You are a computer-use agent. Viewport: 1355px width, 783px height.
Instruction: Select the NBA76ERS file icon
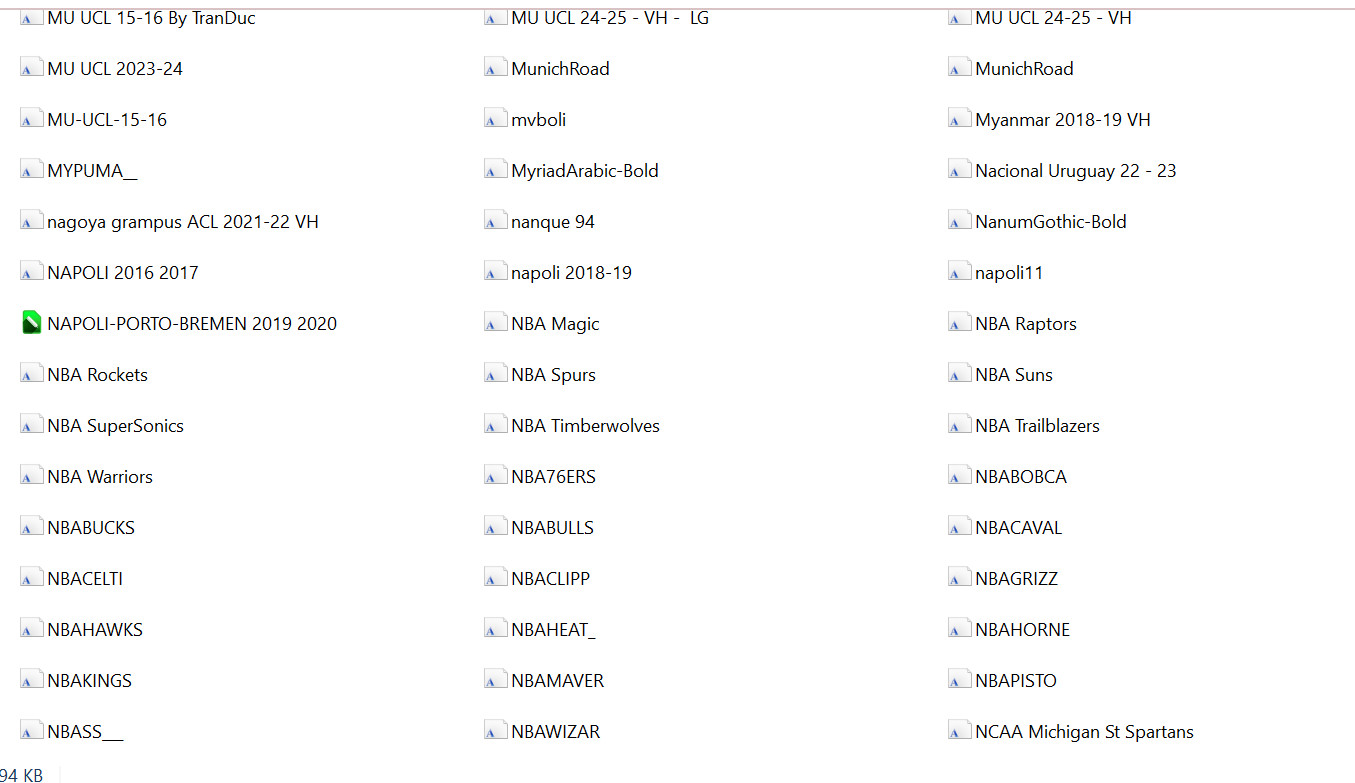[x=495, y=476]
